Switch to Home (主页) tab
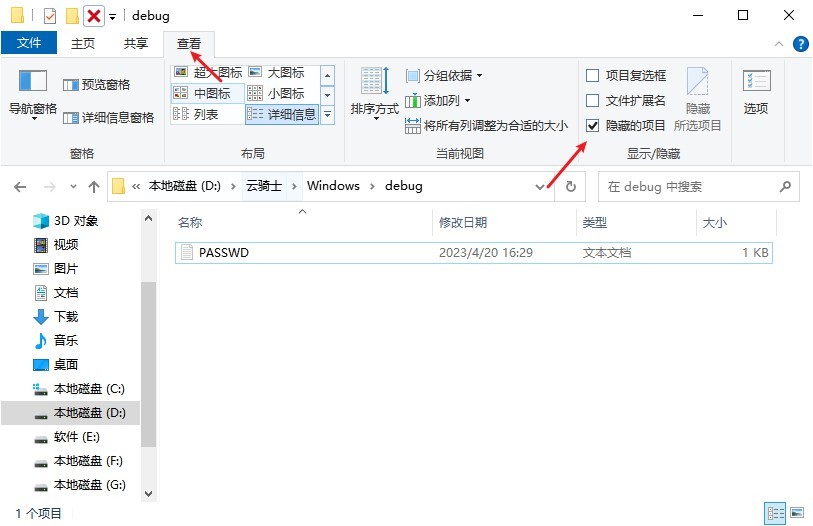This screenshot has width=813, height=526. click(x=83, y=44)
